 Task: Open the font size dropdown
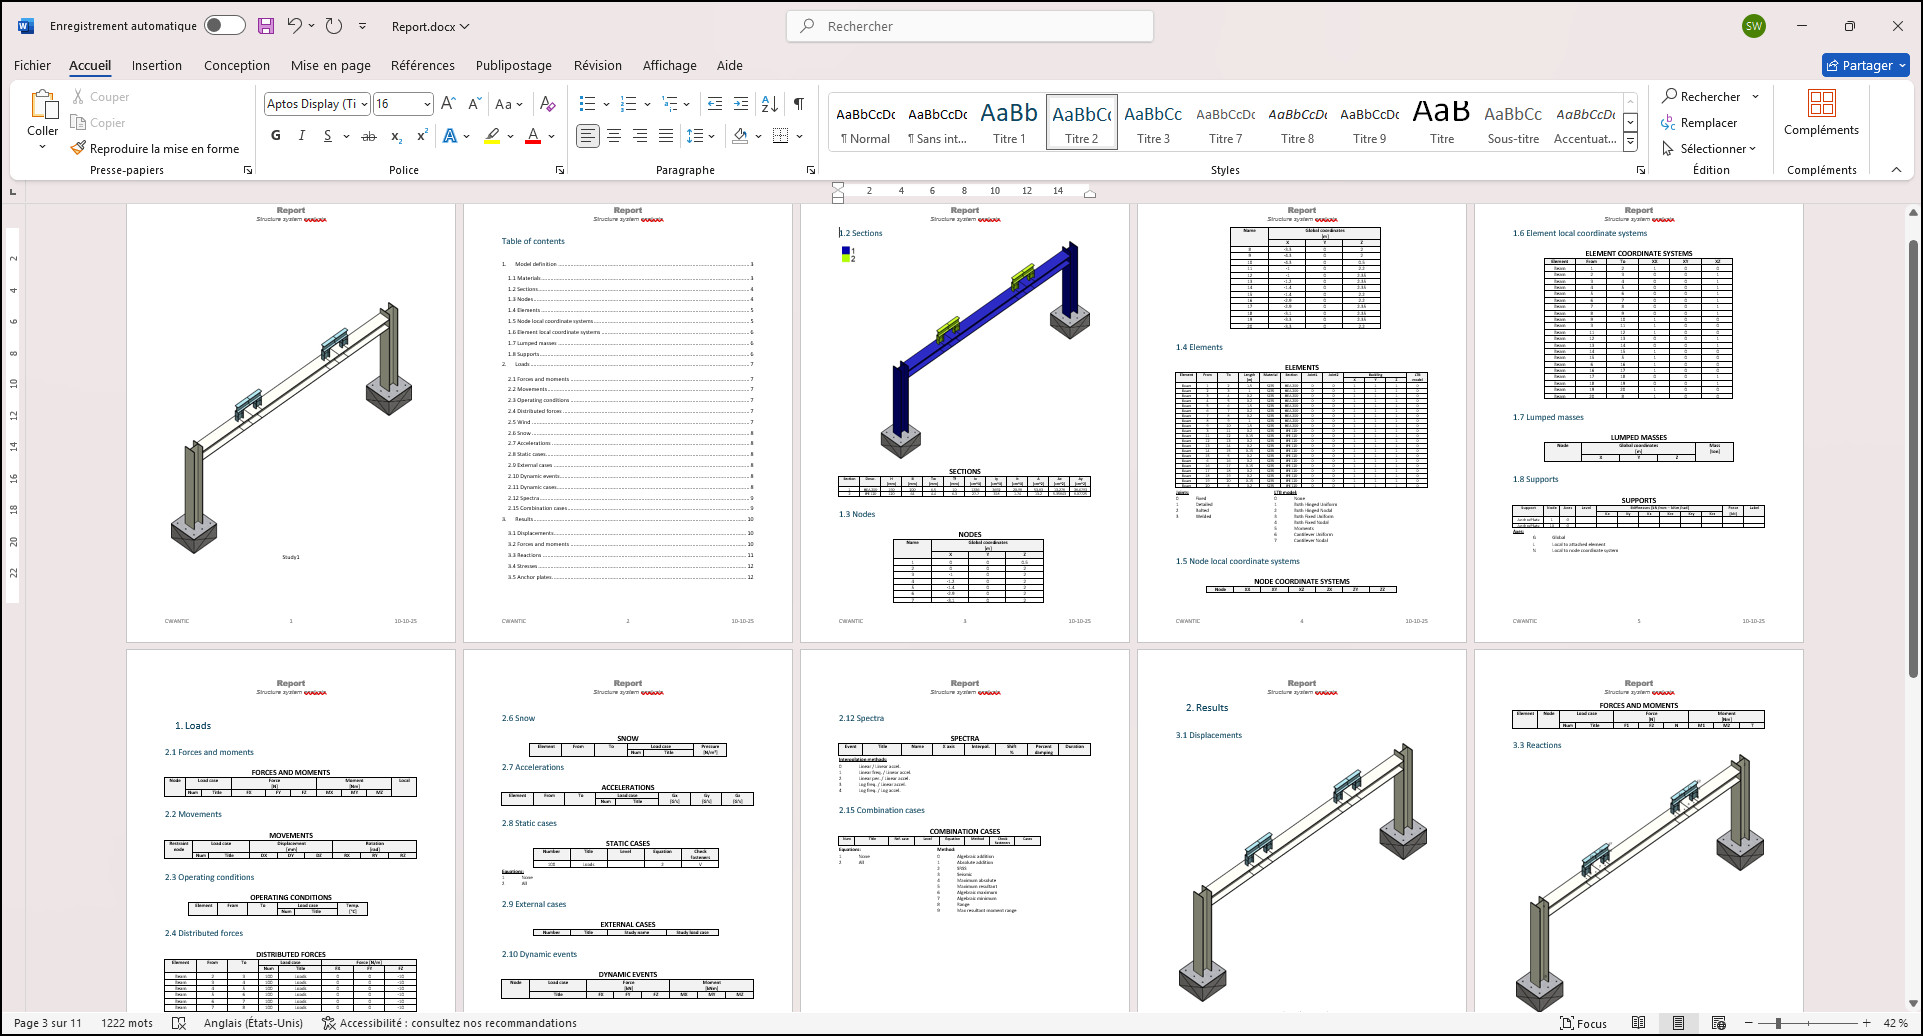click(x=427, y=104)
